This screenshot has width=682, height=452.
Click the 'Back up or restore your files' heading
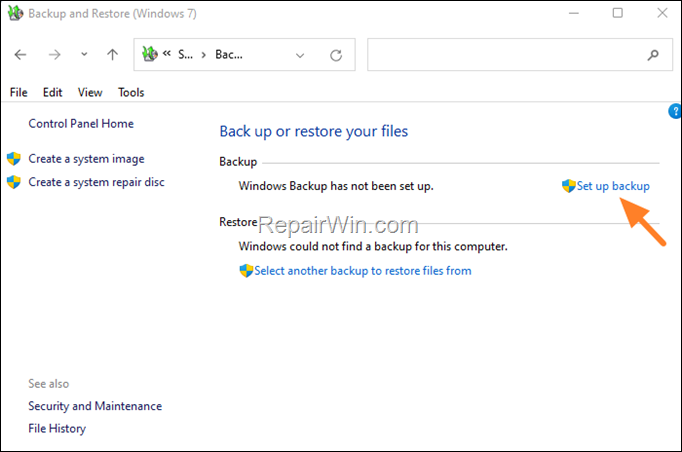pyautogui.click(x=314, y=131)
